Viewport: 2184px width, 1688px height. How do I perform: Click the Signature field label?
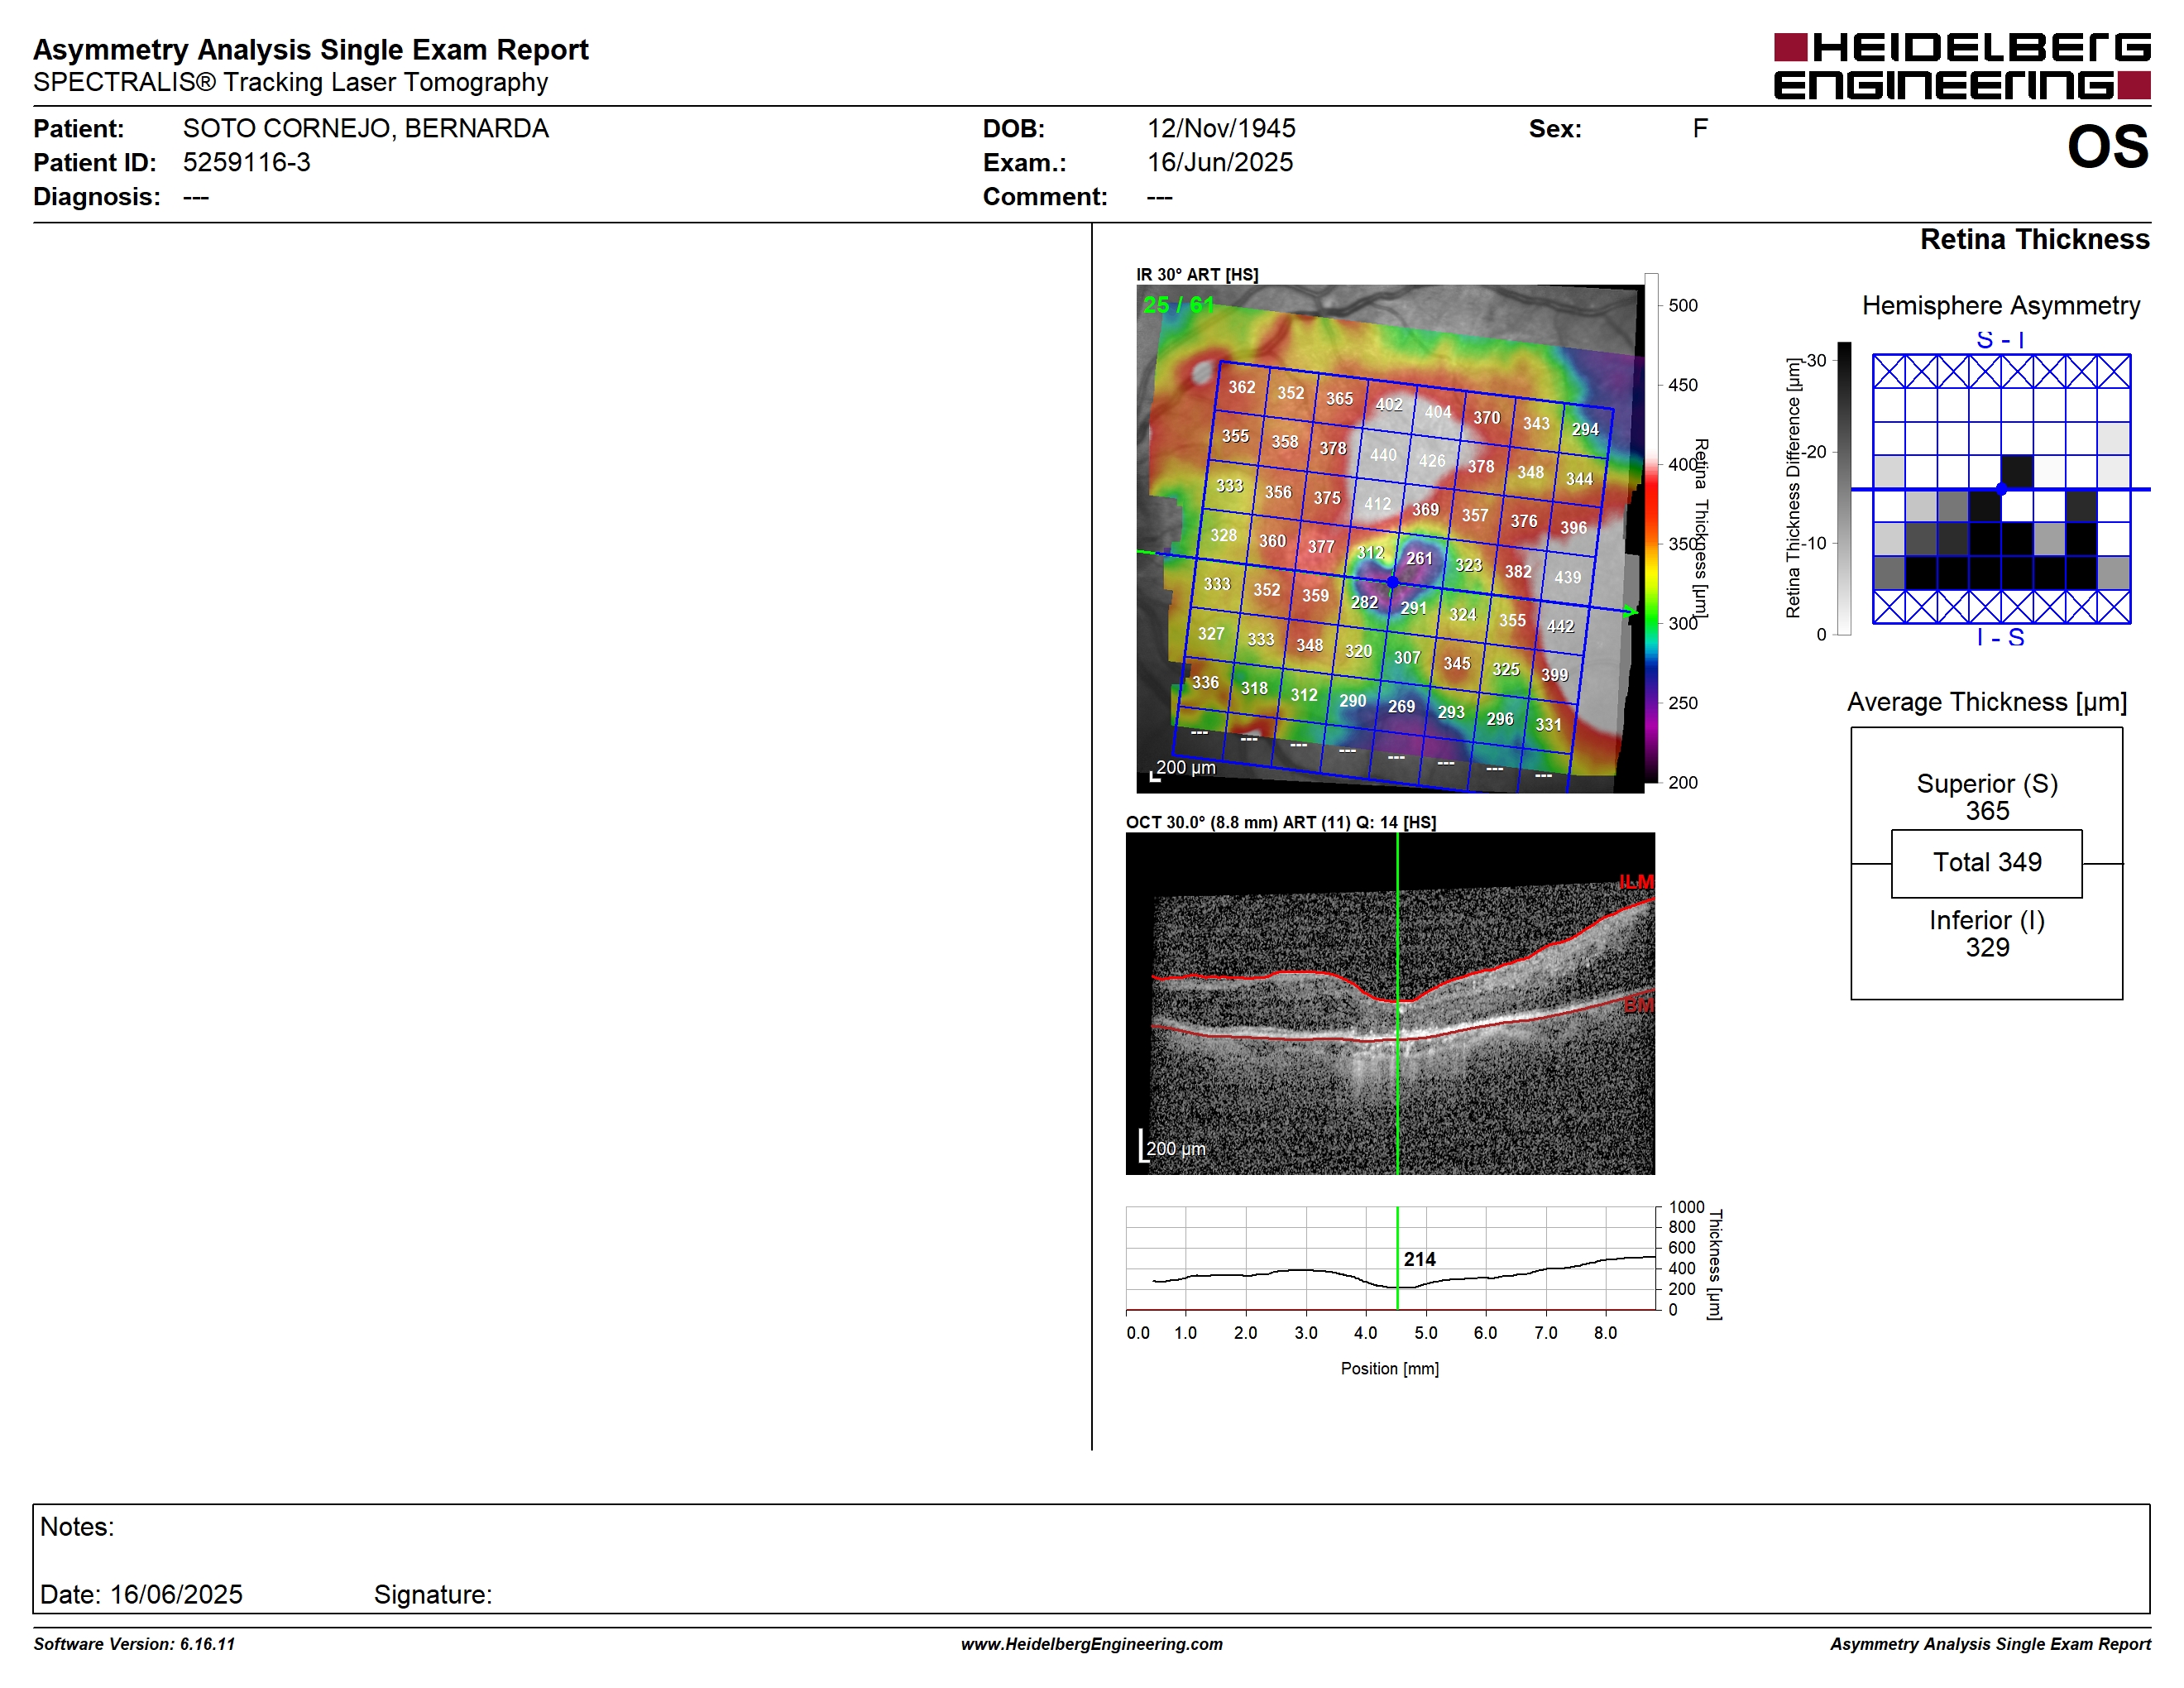pyautogui.click(x=433, y=1595)
